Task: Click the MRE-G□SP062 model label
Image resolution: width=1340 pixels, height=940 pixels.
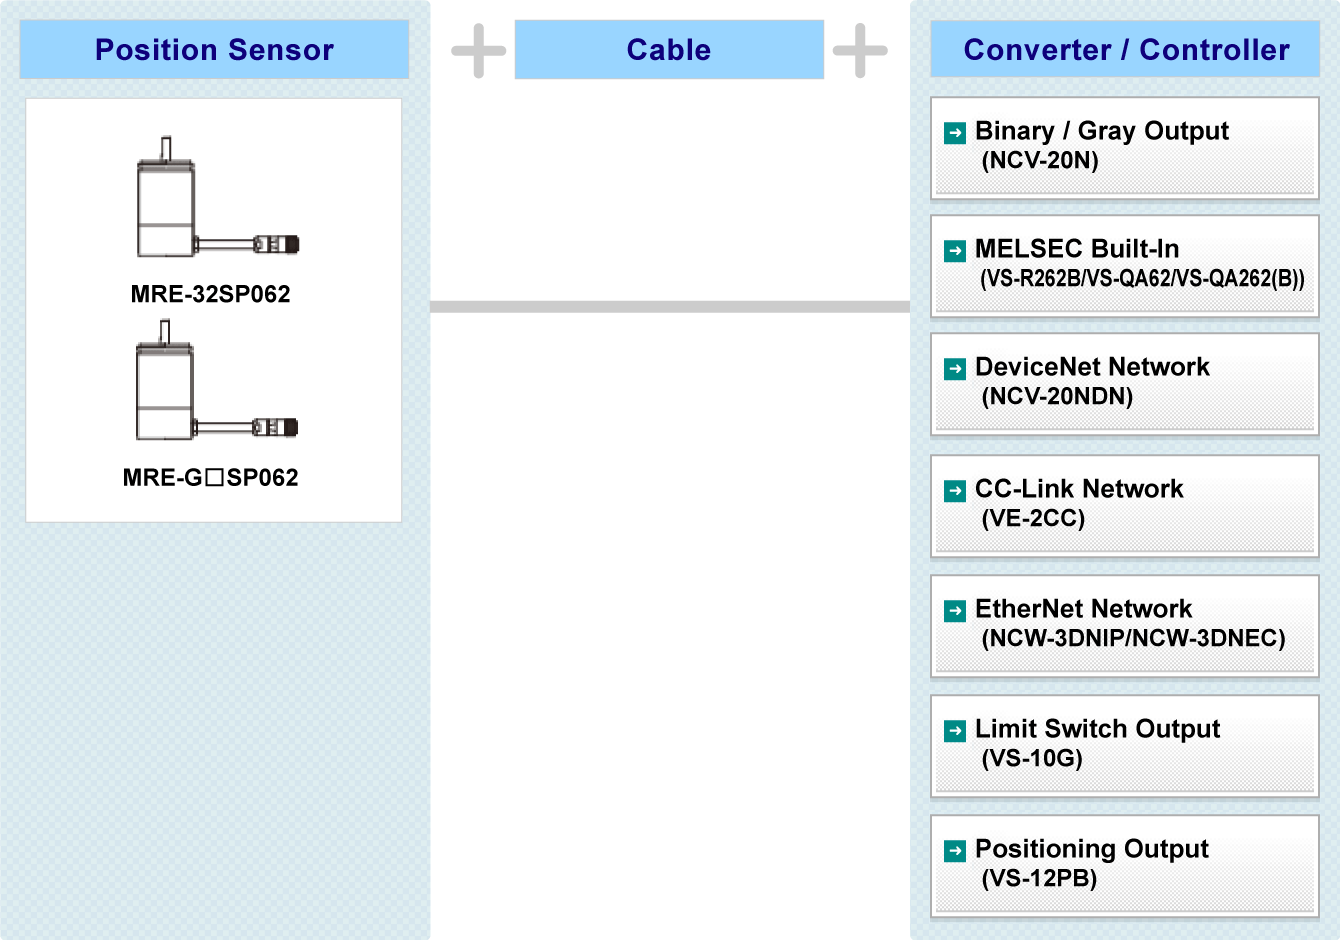Action: (210, 477)
